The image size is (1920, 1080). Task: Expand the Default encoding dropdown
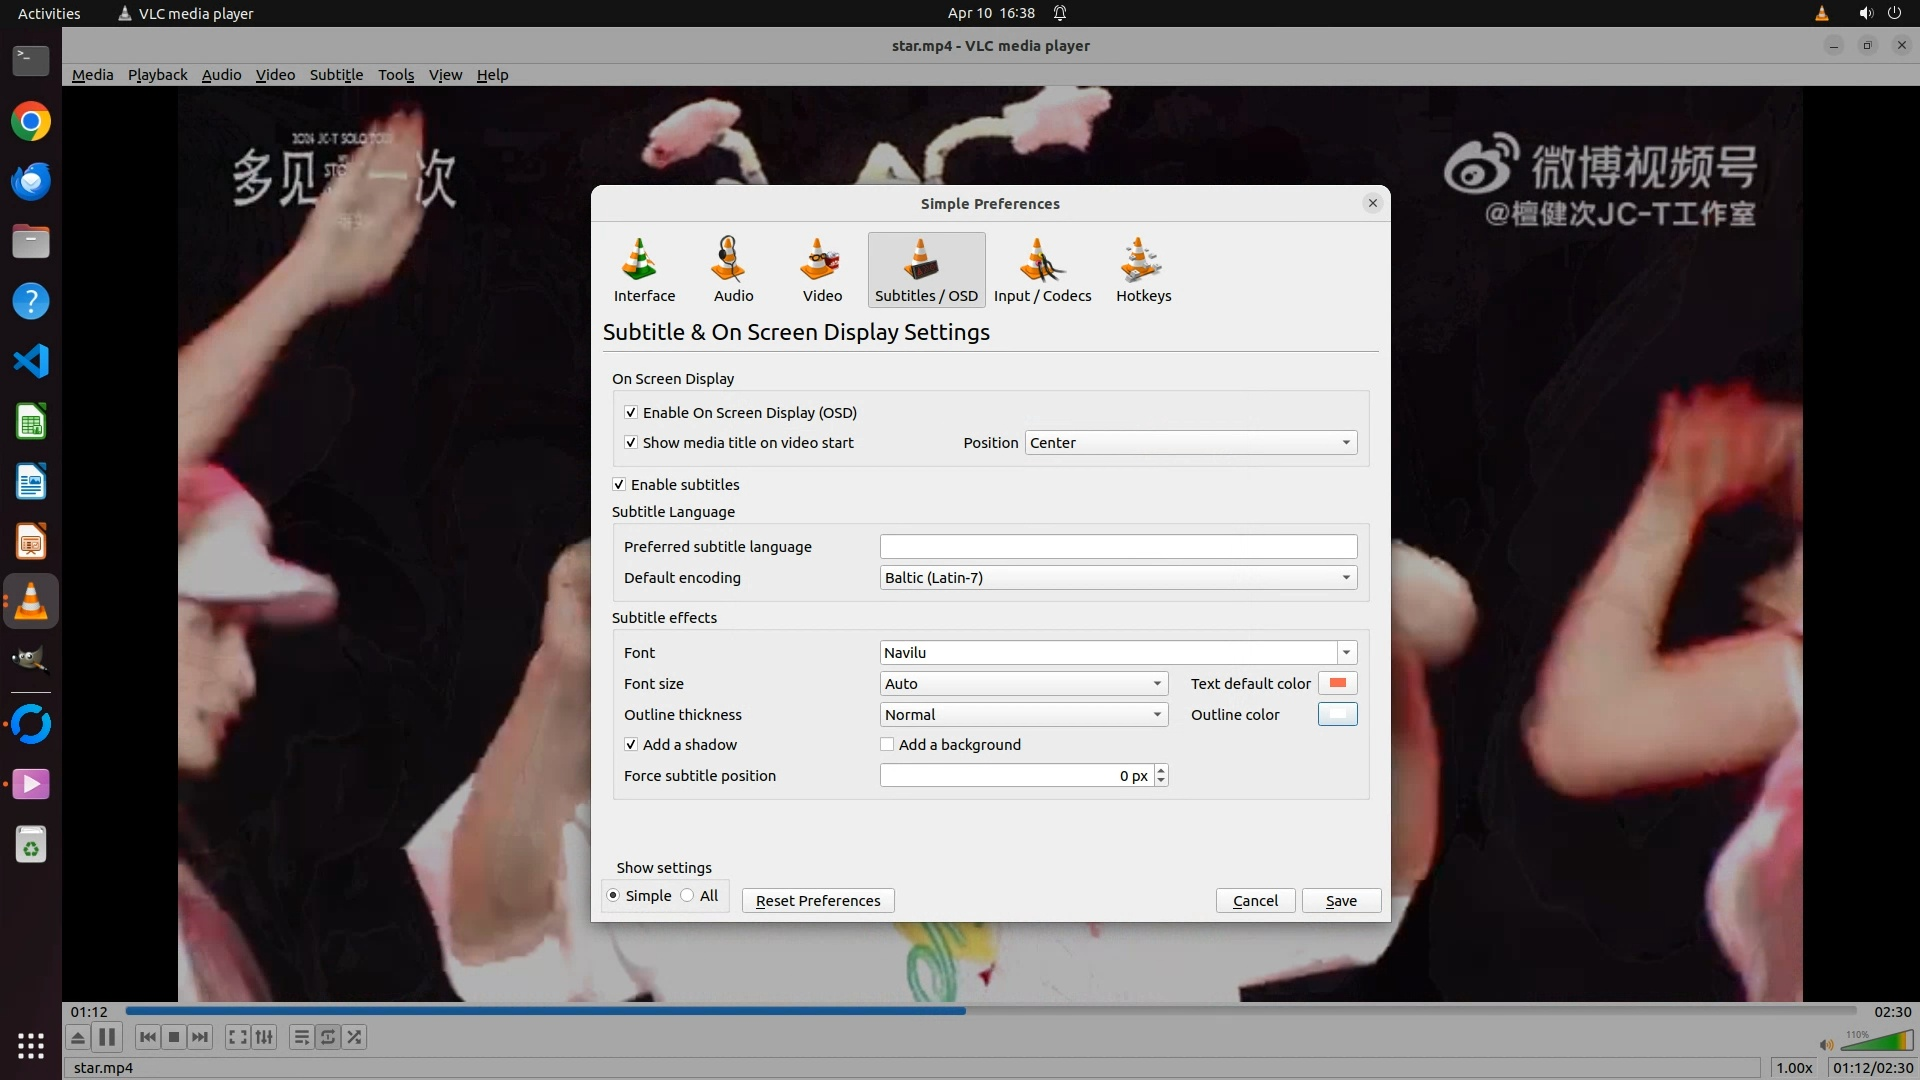click(1118, 578)
